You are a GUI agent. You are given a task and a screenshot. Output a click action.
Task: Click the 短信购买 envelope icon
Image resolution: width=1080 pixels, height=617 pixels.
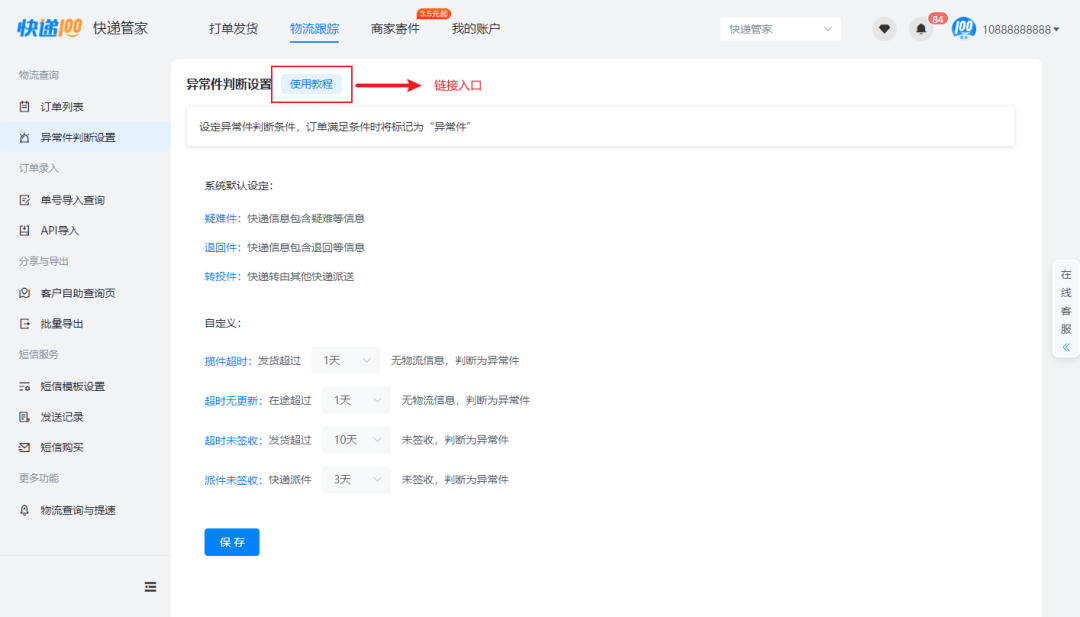(25, 448)
